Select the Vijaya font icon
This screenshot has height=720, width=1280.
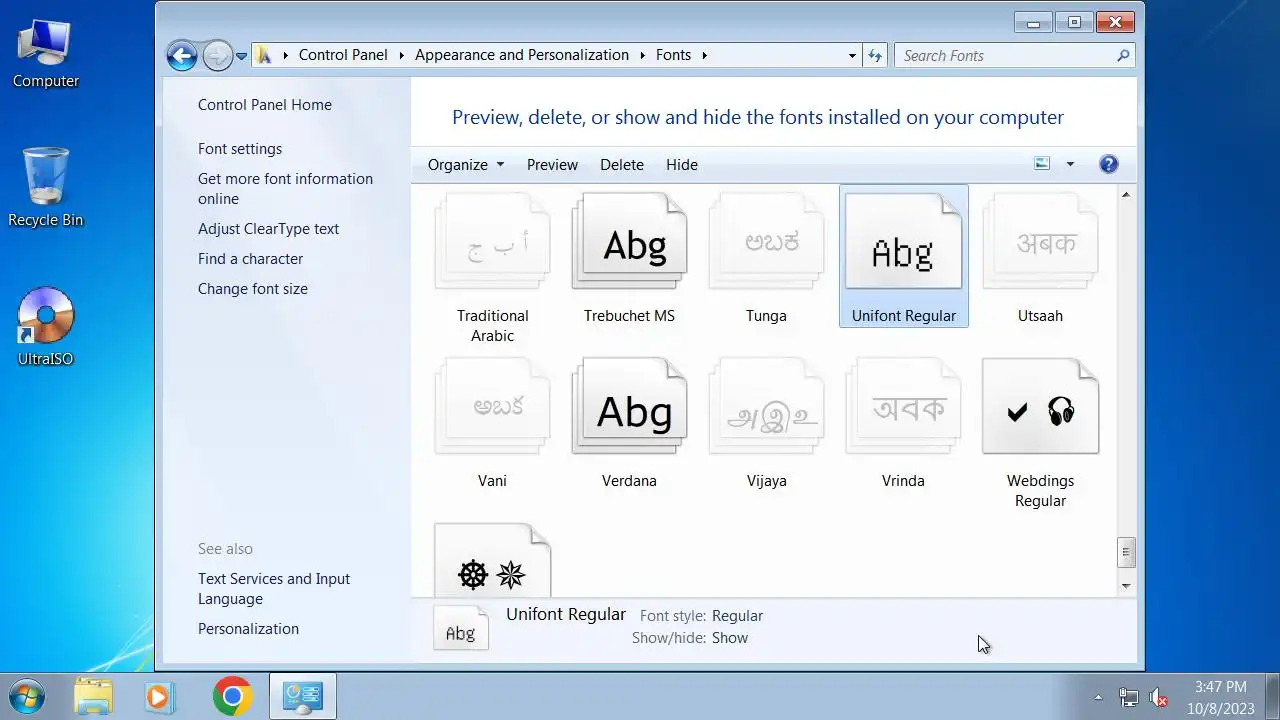766,408
